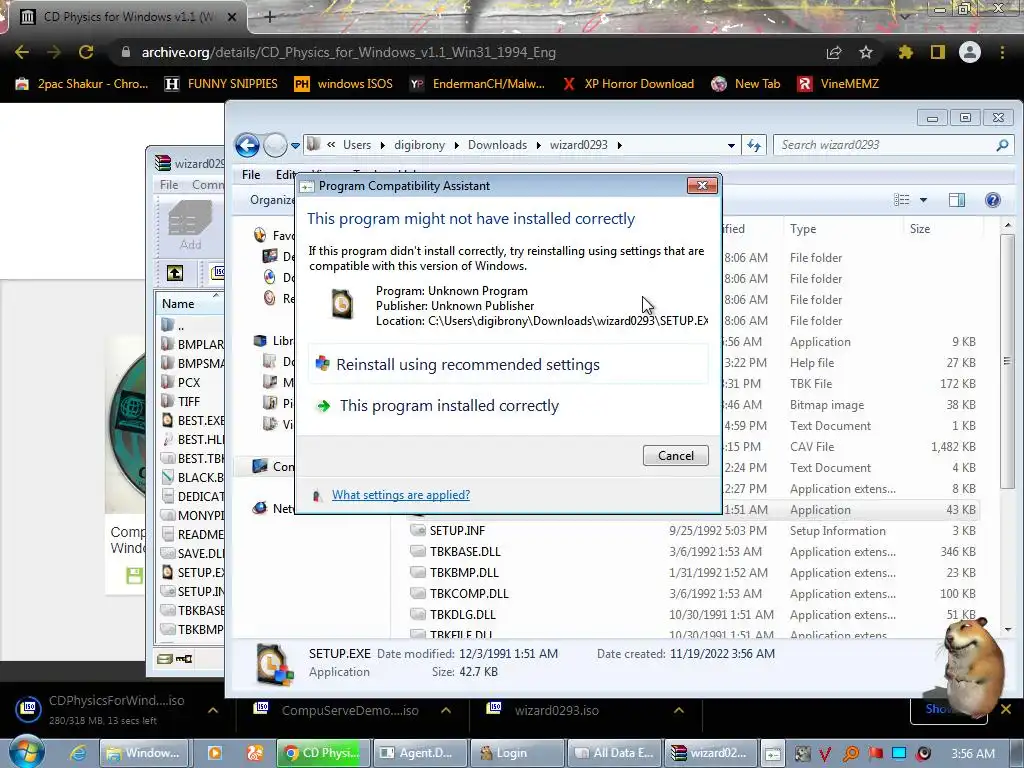This screenshot has width=1024, height=768.
Task: Expand CompuServeDemo....iso download options
Action: tap(446, 711)
